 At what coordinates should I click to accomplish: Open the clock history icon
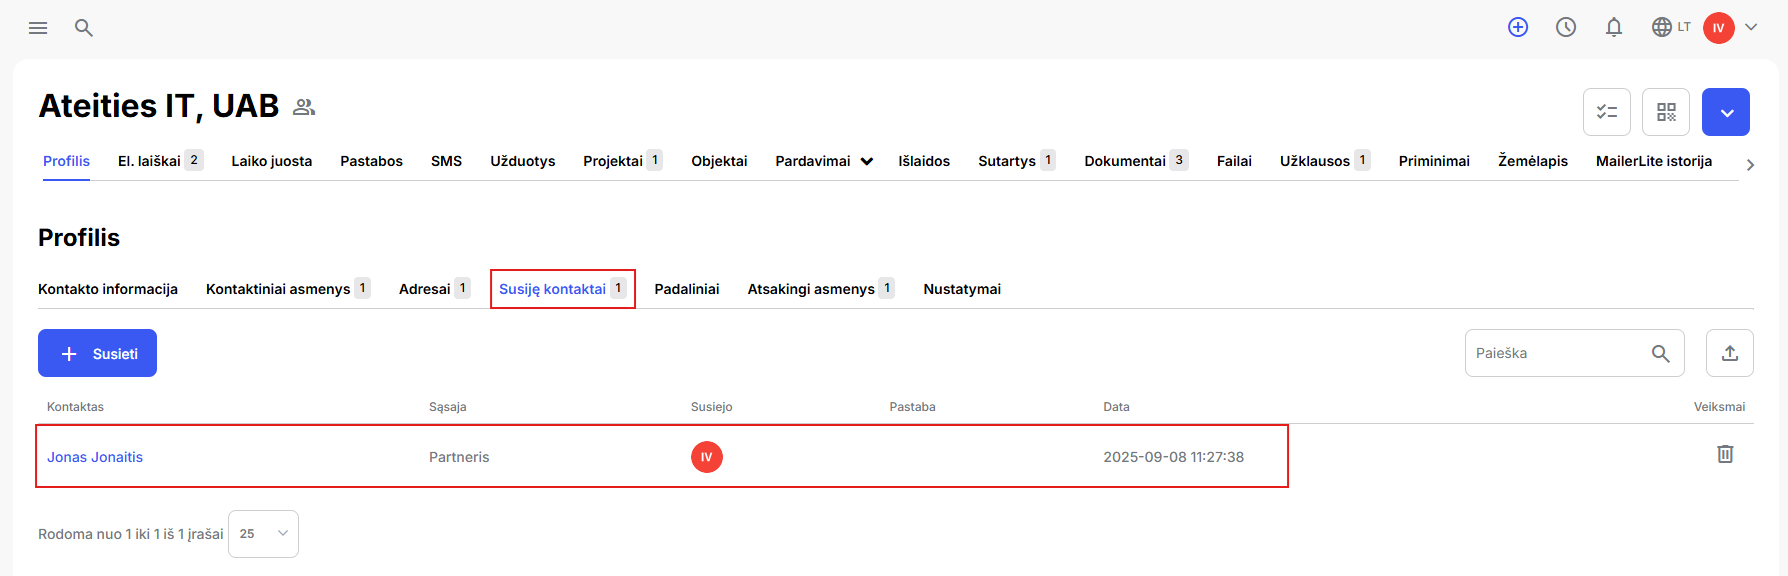pos(1566,28)
